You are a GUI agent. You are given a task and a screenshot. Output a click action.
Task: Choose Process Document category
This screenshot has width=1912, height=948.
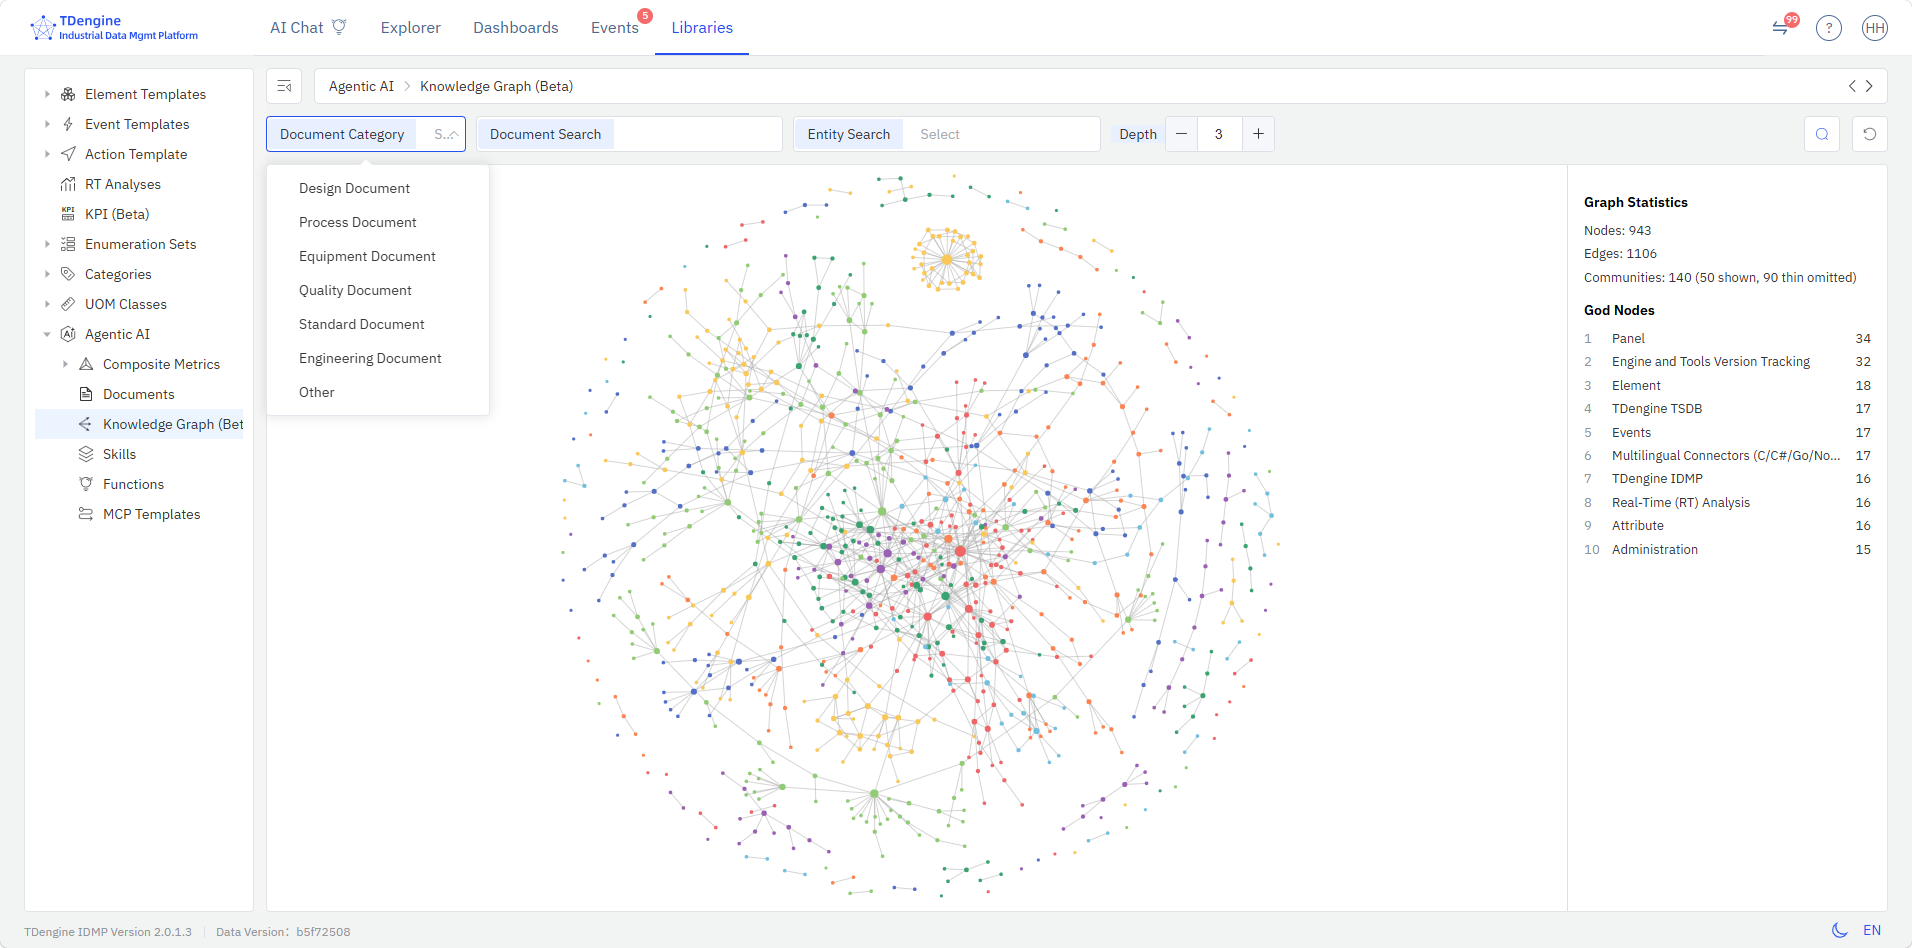coord(378,222)
